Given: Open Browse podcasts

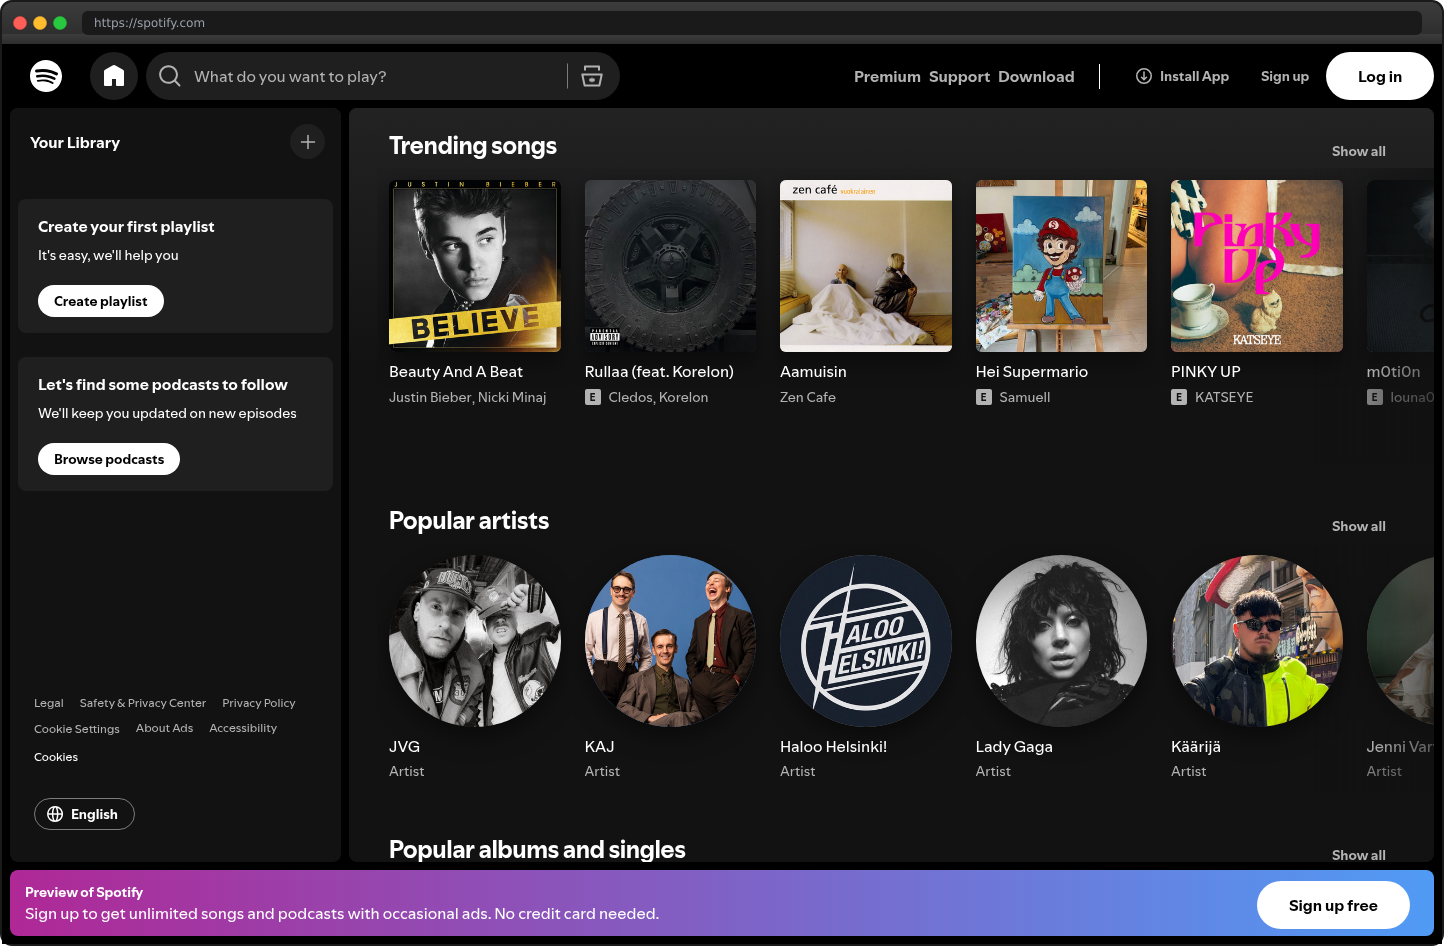Looking at the screenshot, I should tap(108, 459).
